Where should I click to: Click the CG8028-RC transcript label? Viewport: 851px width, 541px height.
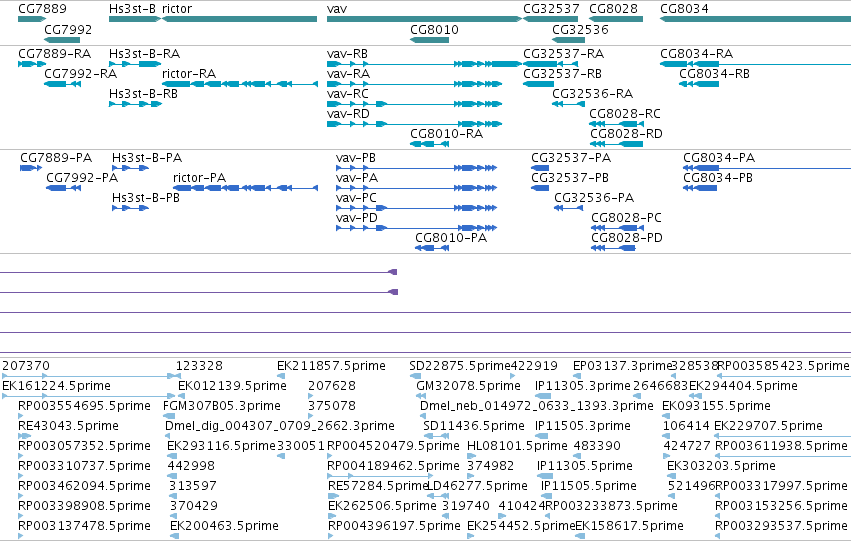coord(625,113)
